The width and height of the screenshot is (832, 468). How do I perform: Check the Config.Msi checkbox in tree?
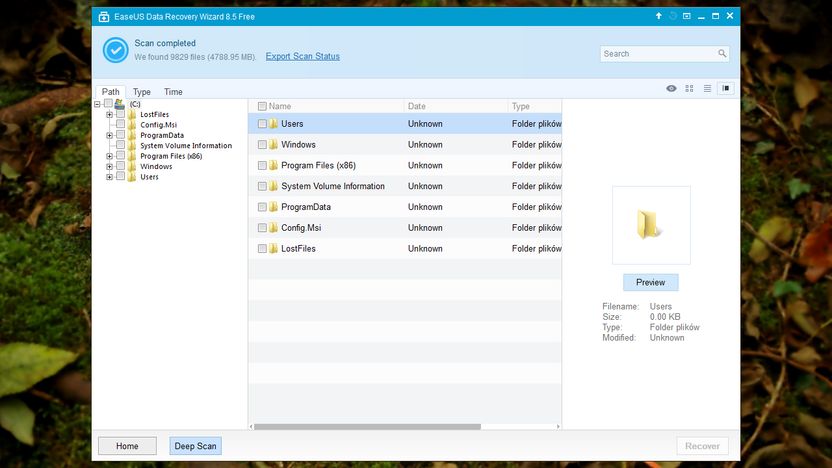click(x=120, y=124)
